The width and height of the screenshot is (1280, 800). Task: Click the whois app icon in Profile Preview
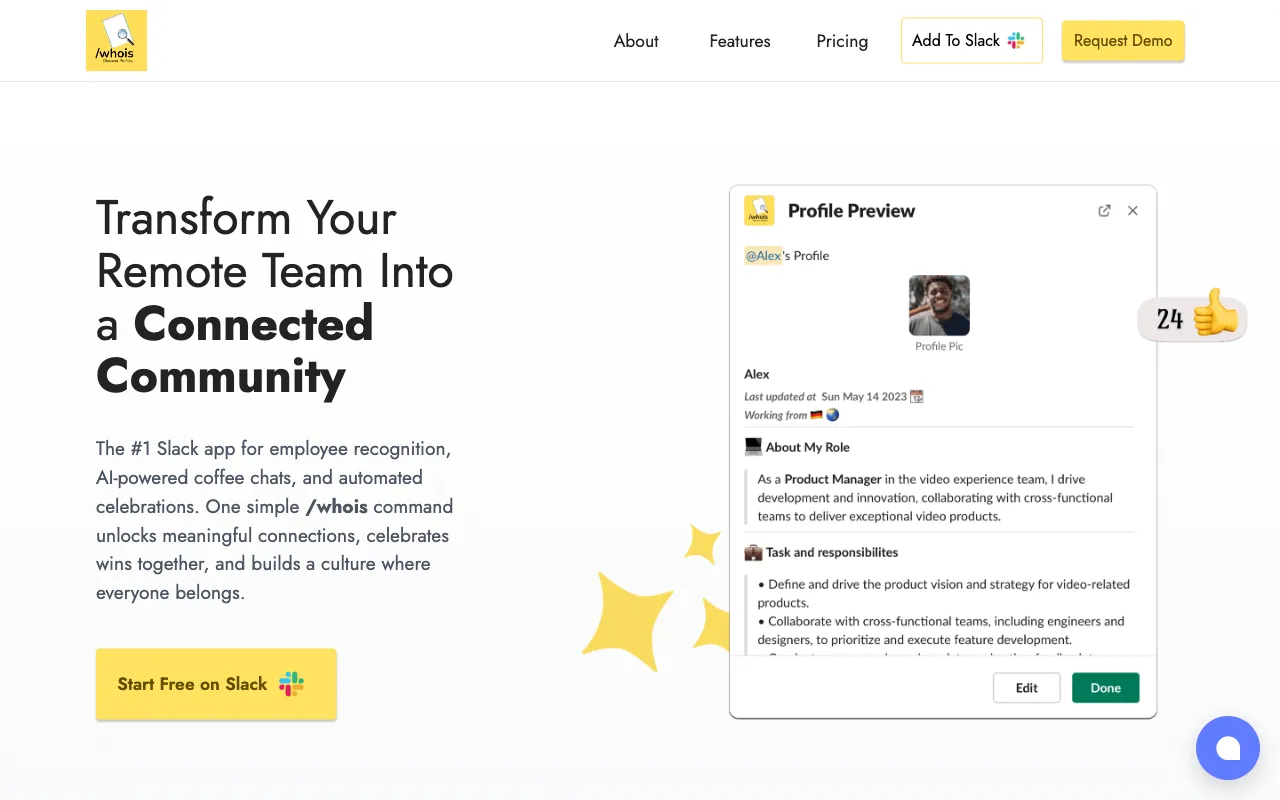click(x=759, y=210)
